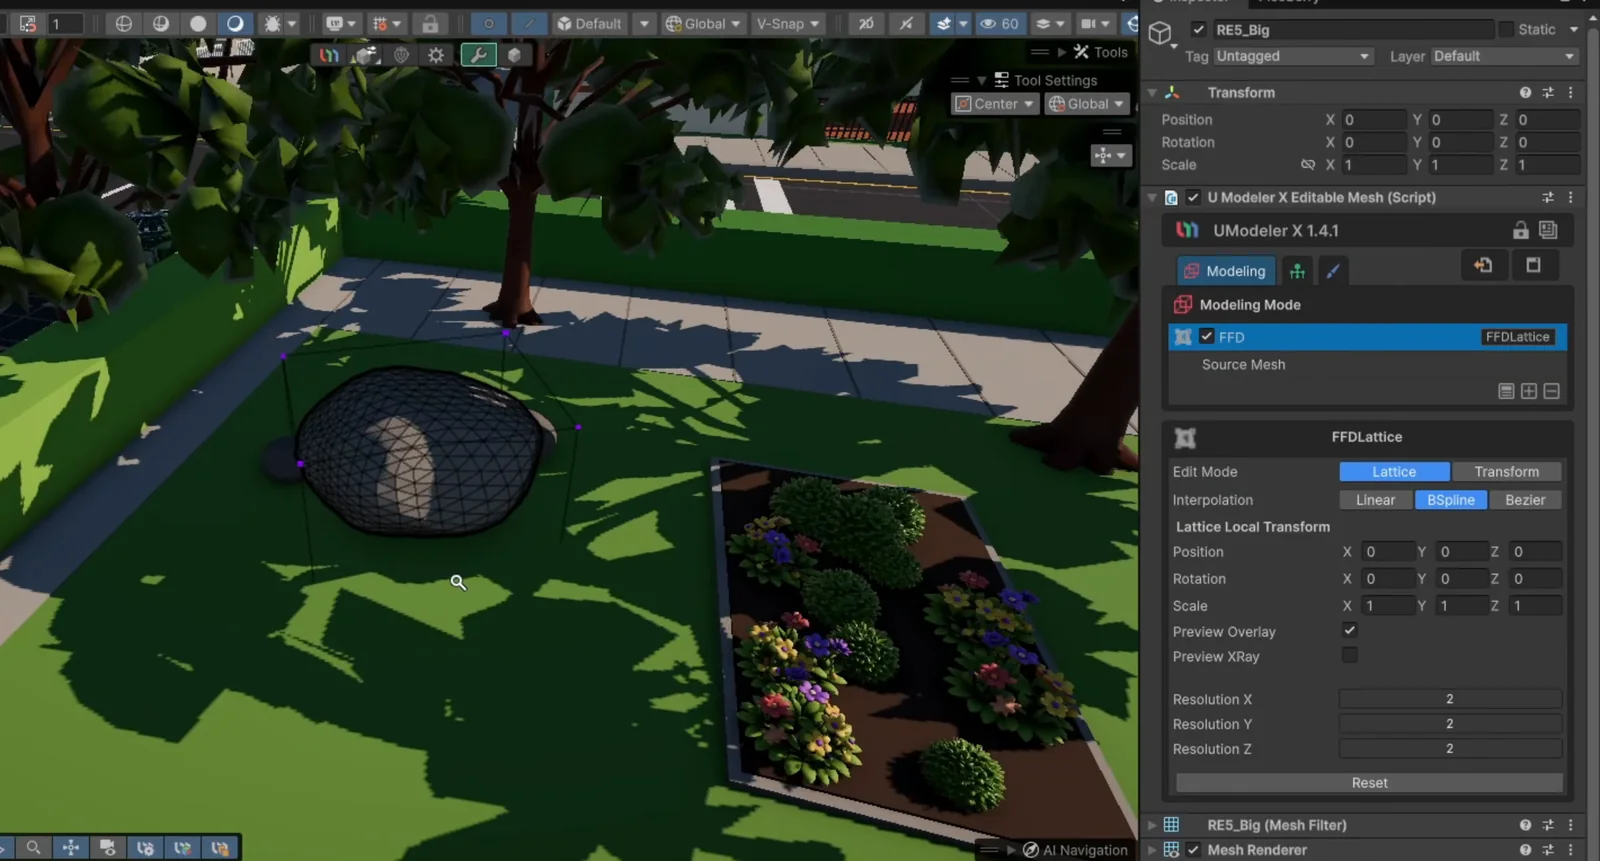Enable the Static checkbox

pos(1506,30)
